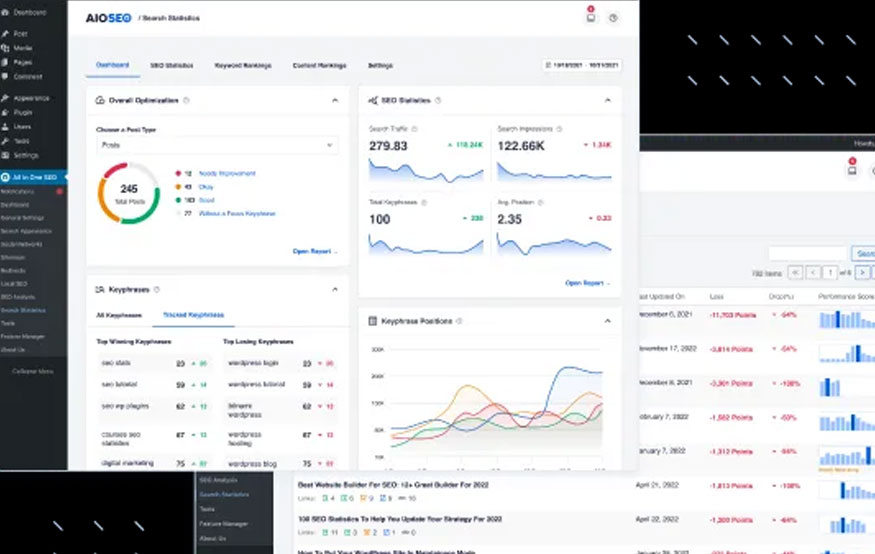
Task: Show the info tooltip beside Keyphrases heading
Action: 157,290
